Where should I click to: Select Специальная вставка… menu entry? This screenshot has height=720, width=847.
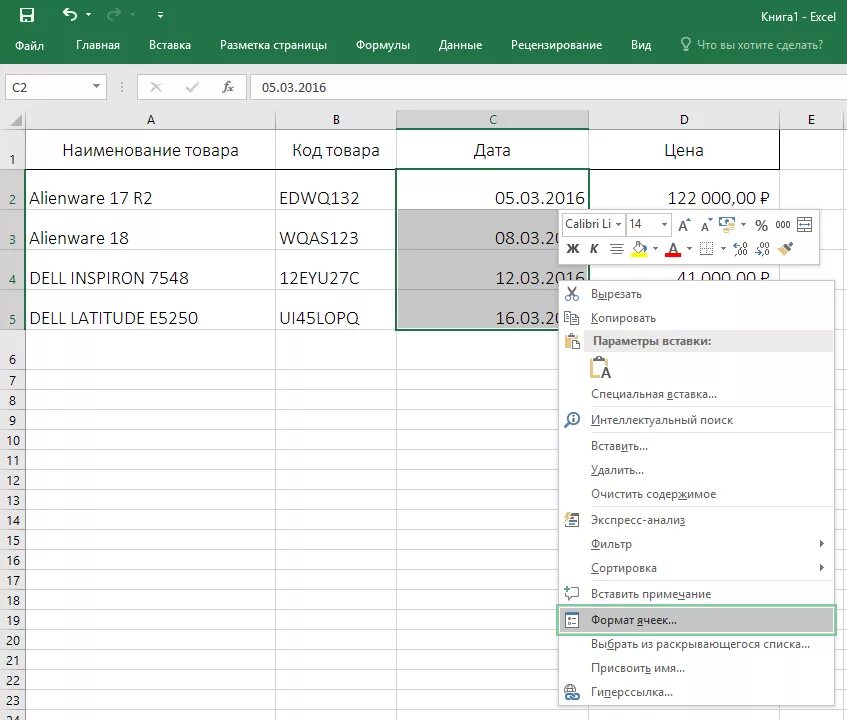click(x=697, y=394)
